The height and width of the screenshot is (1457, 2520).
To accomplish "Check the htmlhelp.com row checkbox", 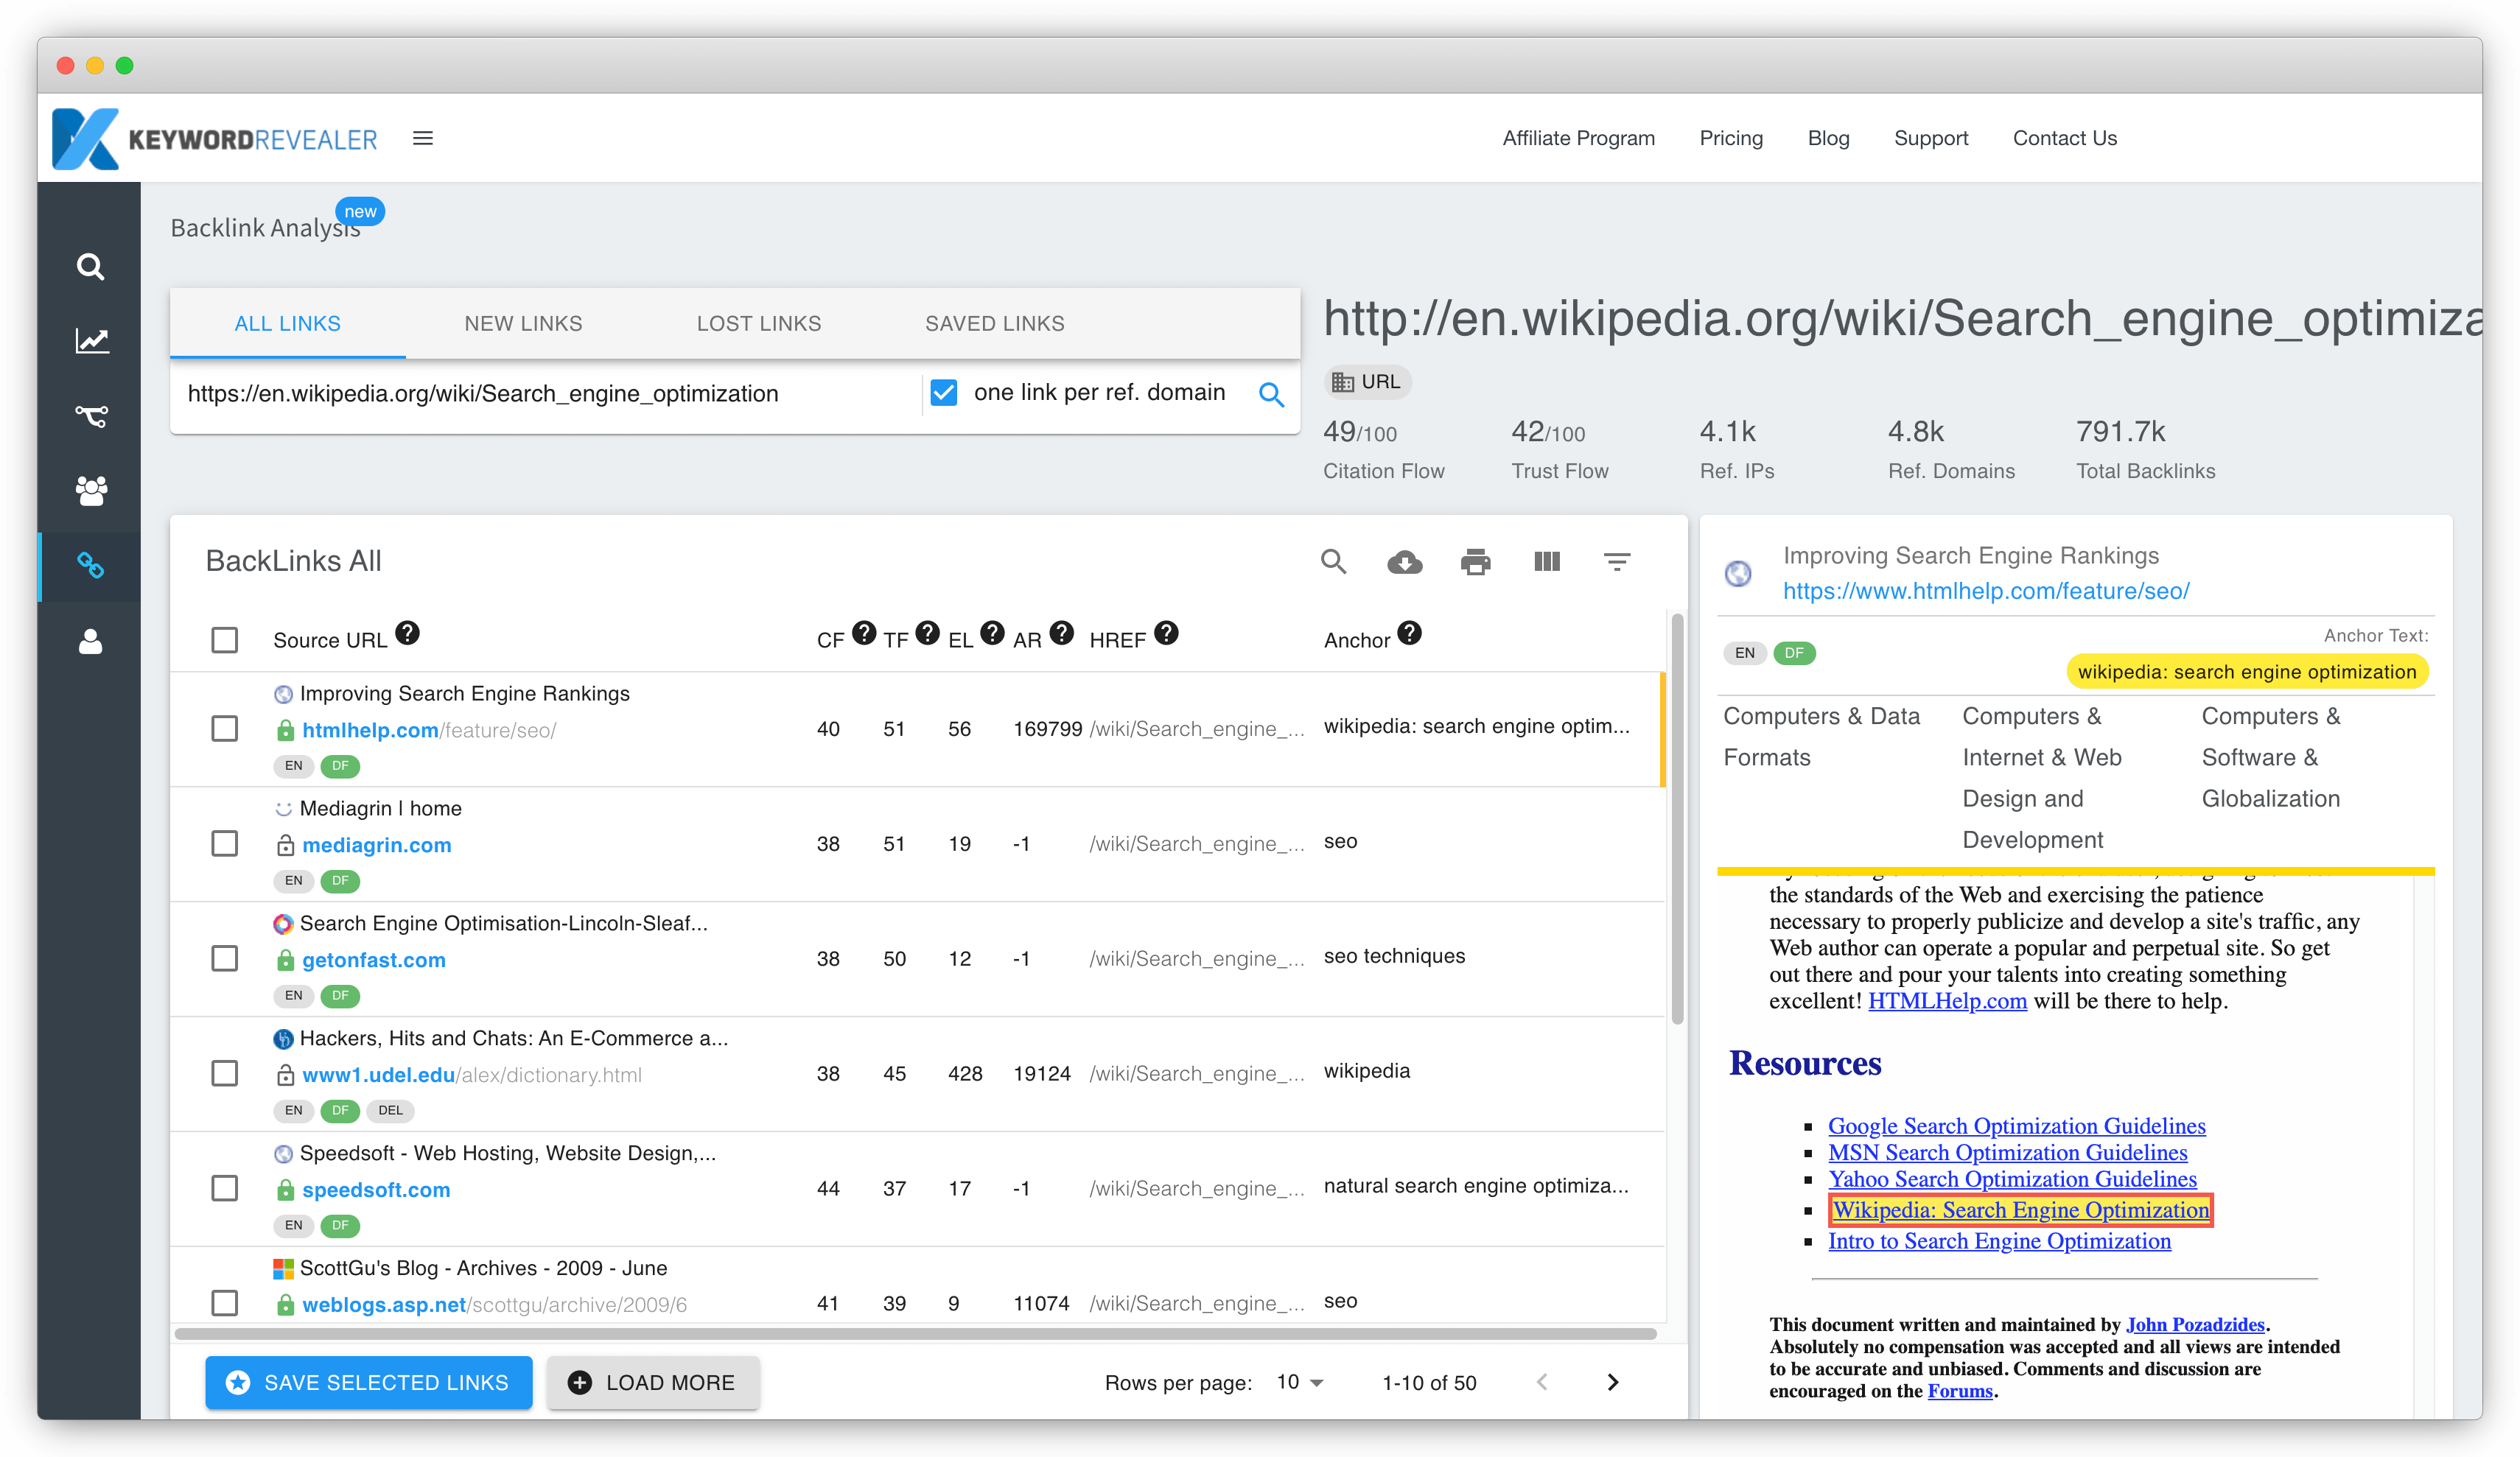I will pos(224,728).
